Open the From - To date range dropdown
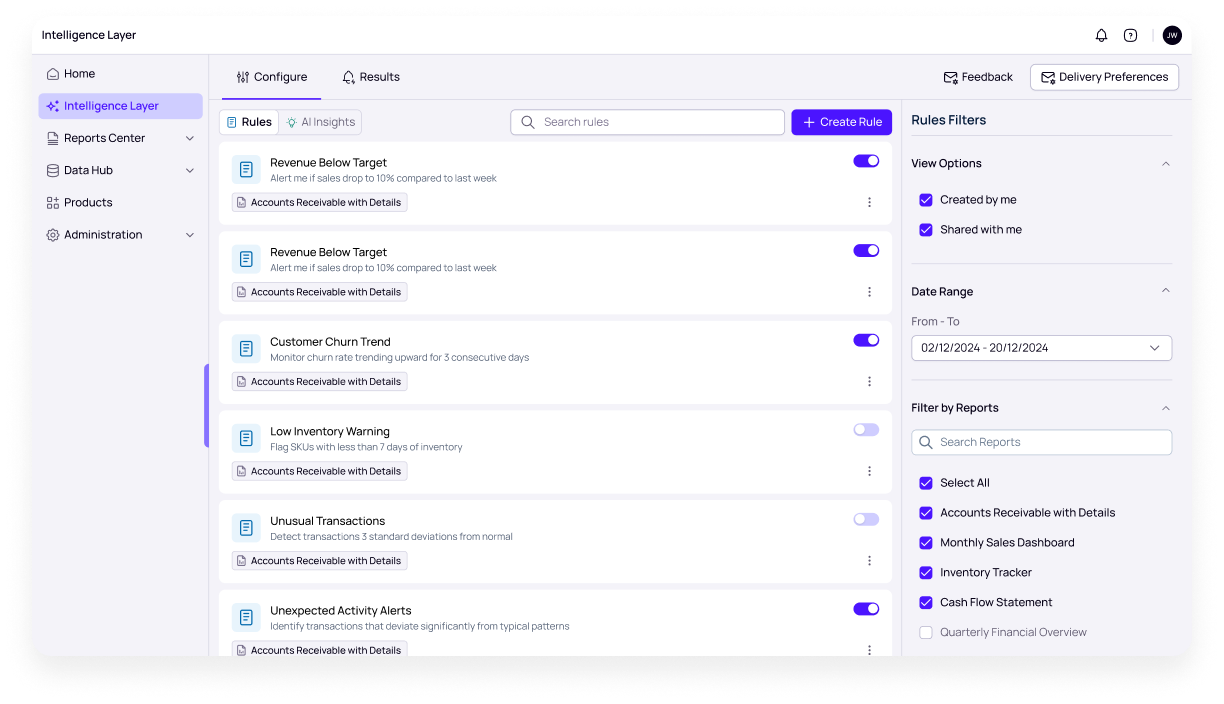The height and width of the screenshot is (704, 1224). (x=1041, y=348)
